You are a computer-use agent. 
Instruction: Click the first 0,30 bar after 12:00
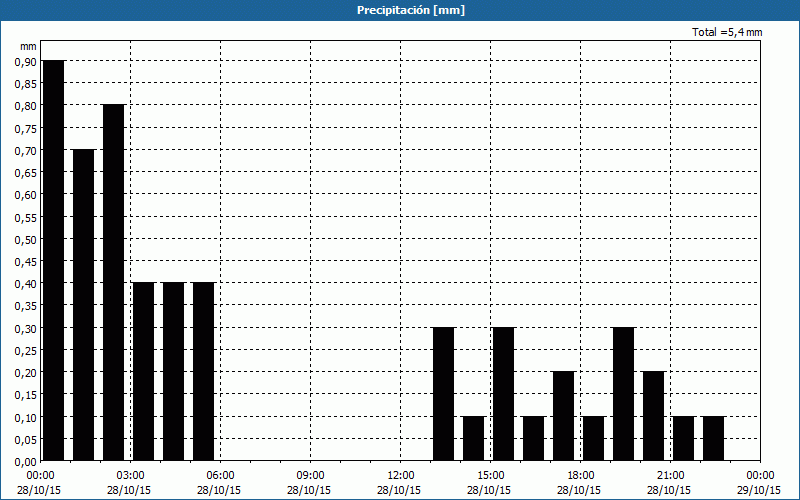pos(444,394)
